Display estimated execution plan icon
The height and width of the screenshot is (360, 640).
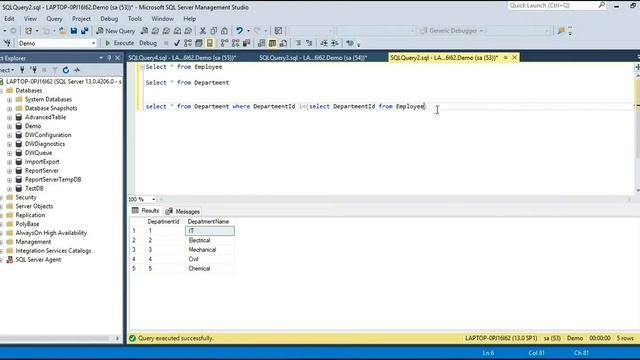pyautogui.click(x=188, y=43)
